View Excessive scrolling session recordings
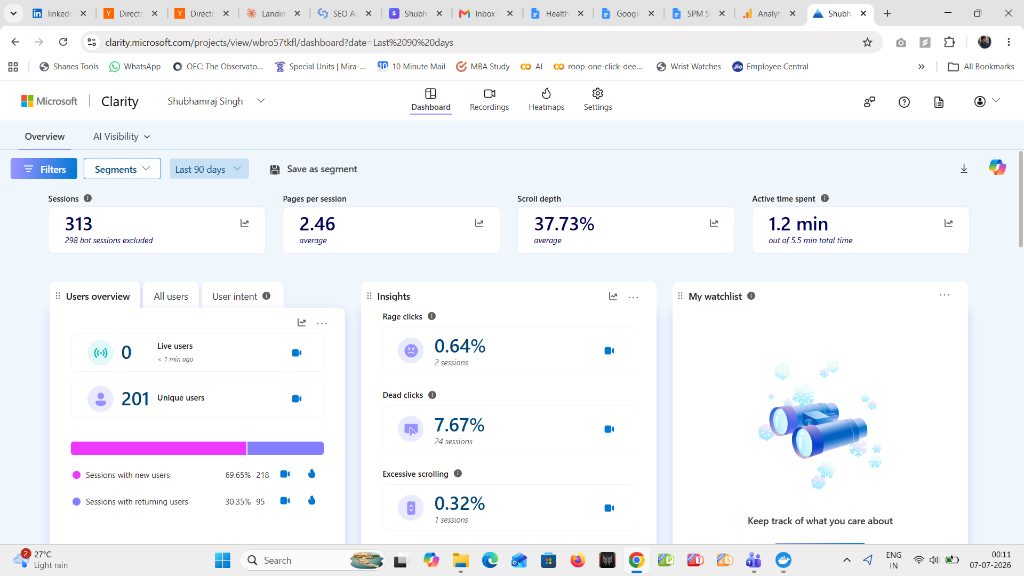The width and height of the screenshot is (1024, 576). [x=609, y=508]
